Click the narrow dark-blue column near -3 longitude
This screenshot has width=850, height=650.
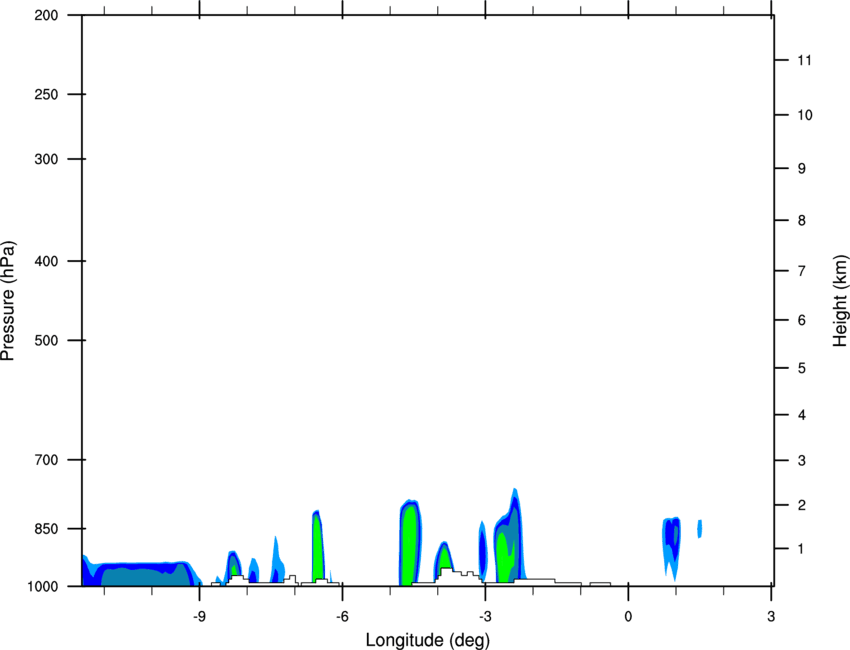[x=482, y=549]
